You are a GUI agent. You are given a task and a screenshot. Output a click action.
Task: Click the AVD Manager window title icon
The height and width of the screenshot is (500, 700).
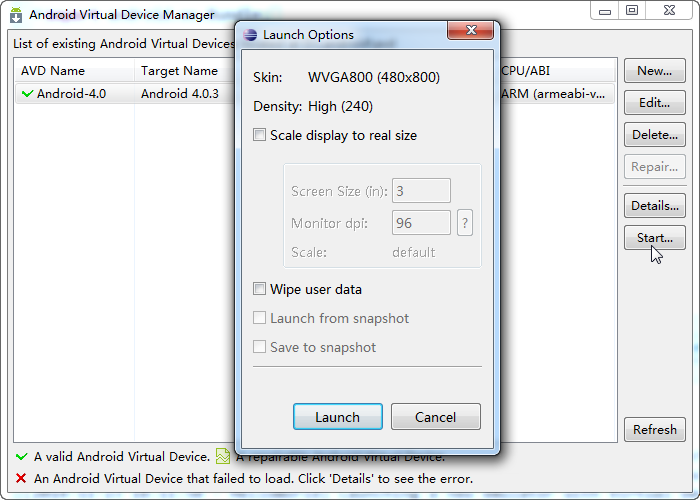16,15
